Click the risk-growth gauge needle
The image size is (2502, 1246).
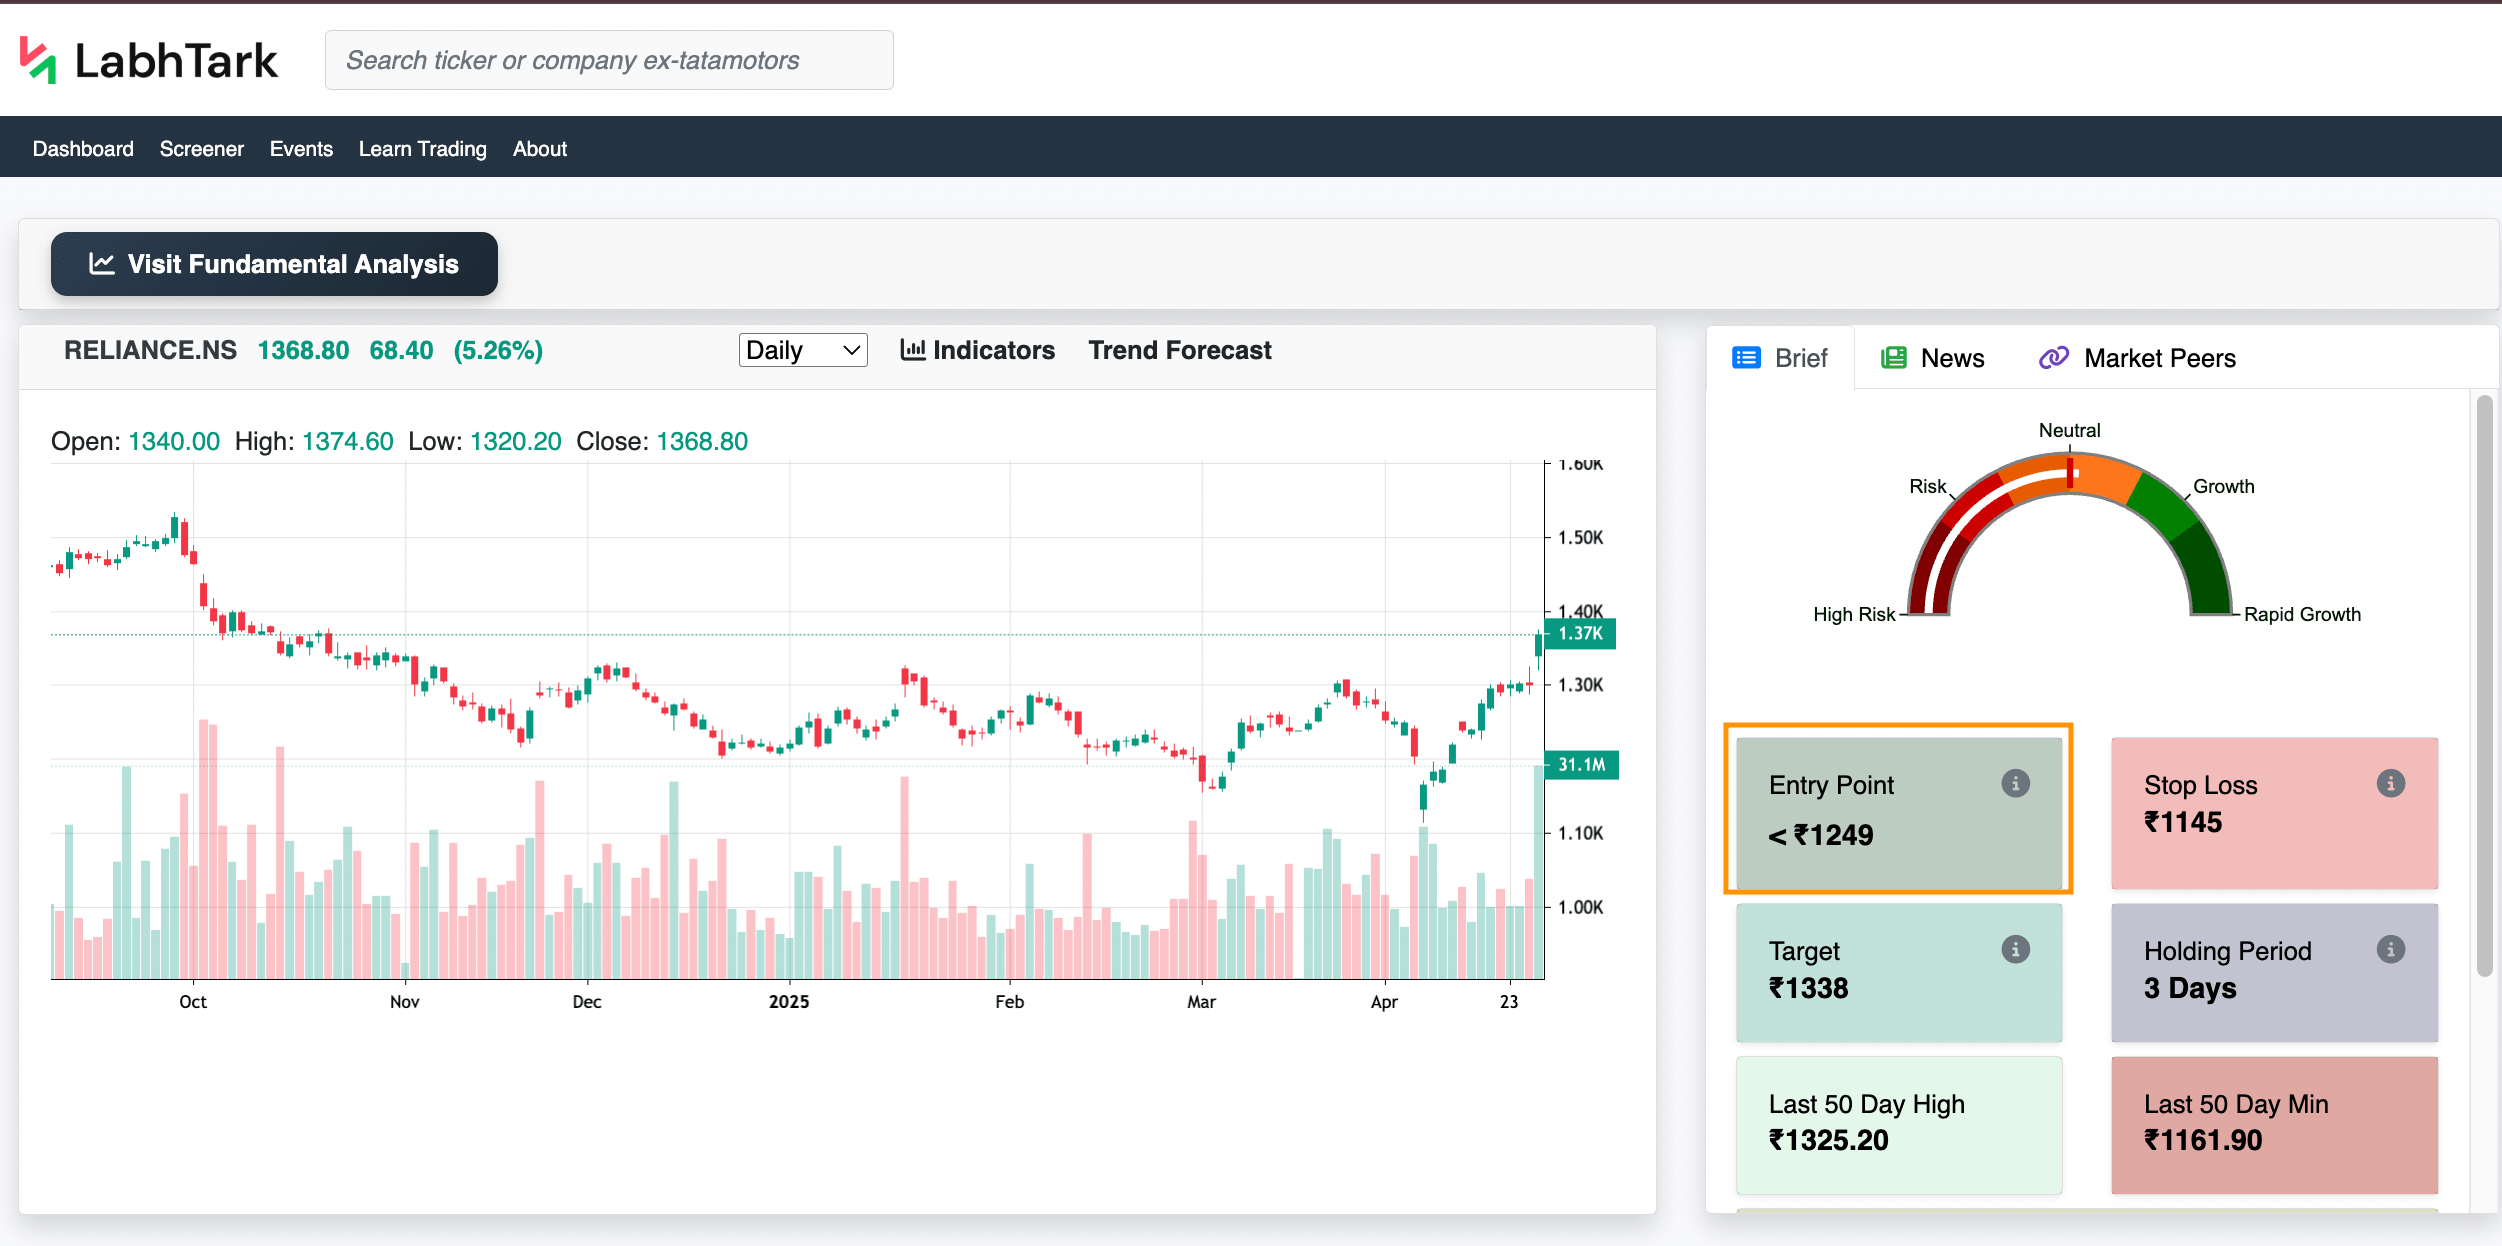[x=2070, y=472]
